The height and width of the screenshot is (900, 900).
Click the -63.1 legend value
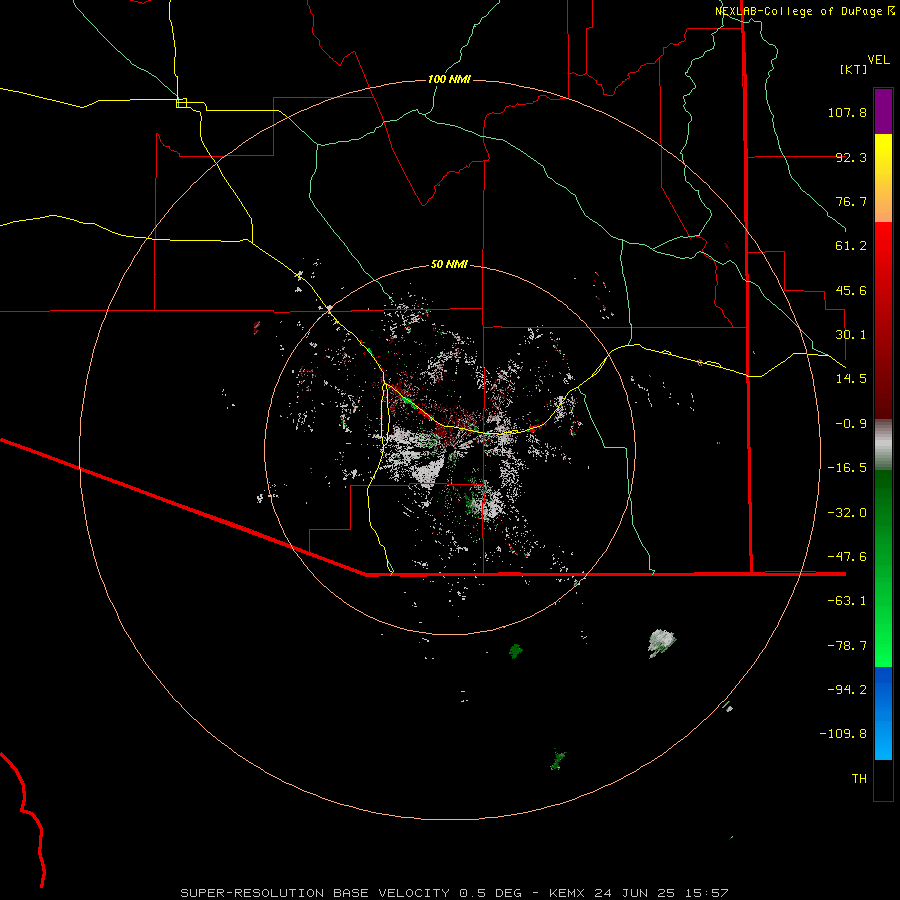(847, 601)
